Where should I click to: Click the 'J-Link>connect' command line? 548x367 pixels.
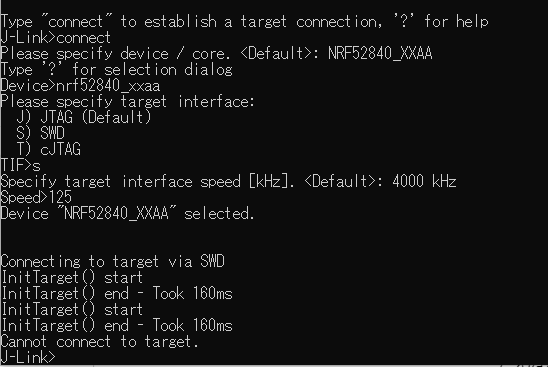pyautogui.click(x=55, y=37)
